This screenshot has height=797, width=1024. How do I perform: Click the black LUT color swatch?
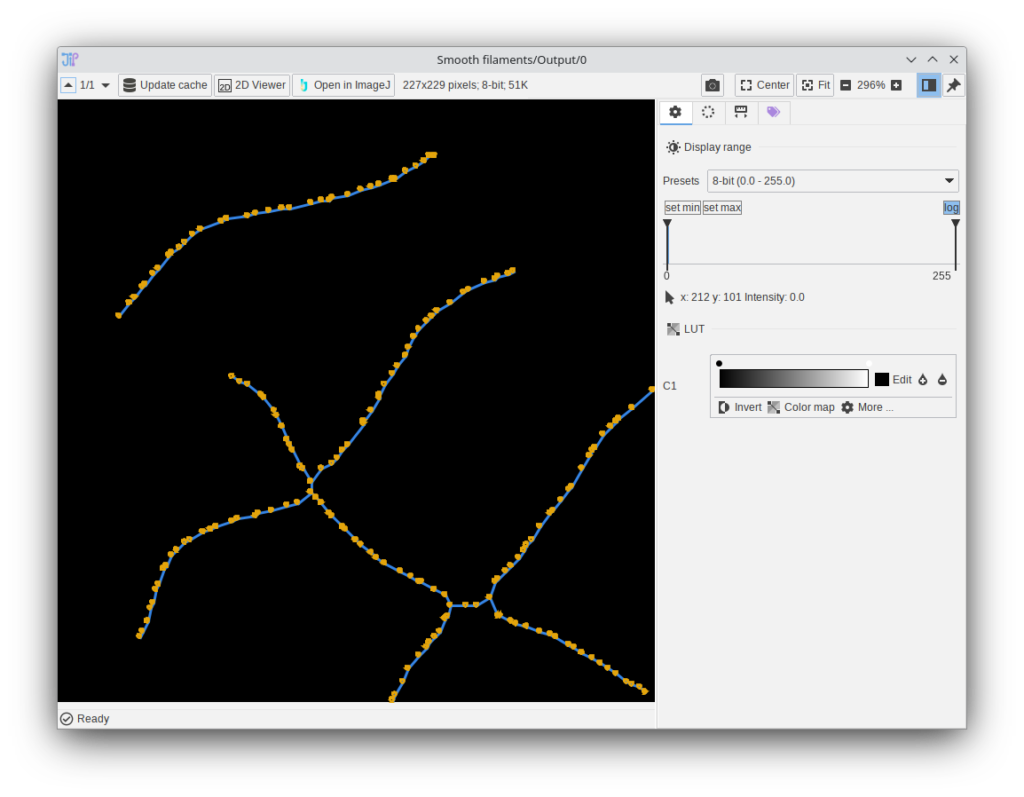882,380
